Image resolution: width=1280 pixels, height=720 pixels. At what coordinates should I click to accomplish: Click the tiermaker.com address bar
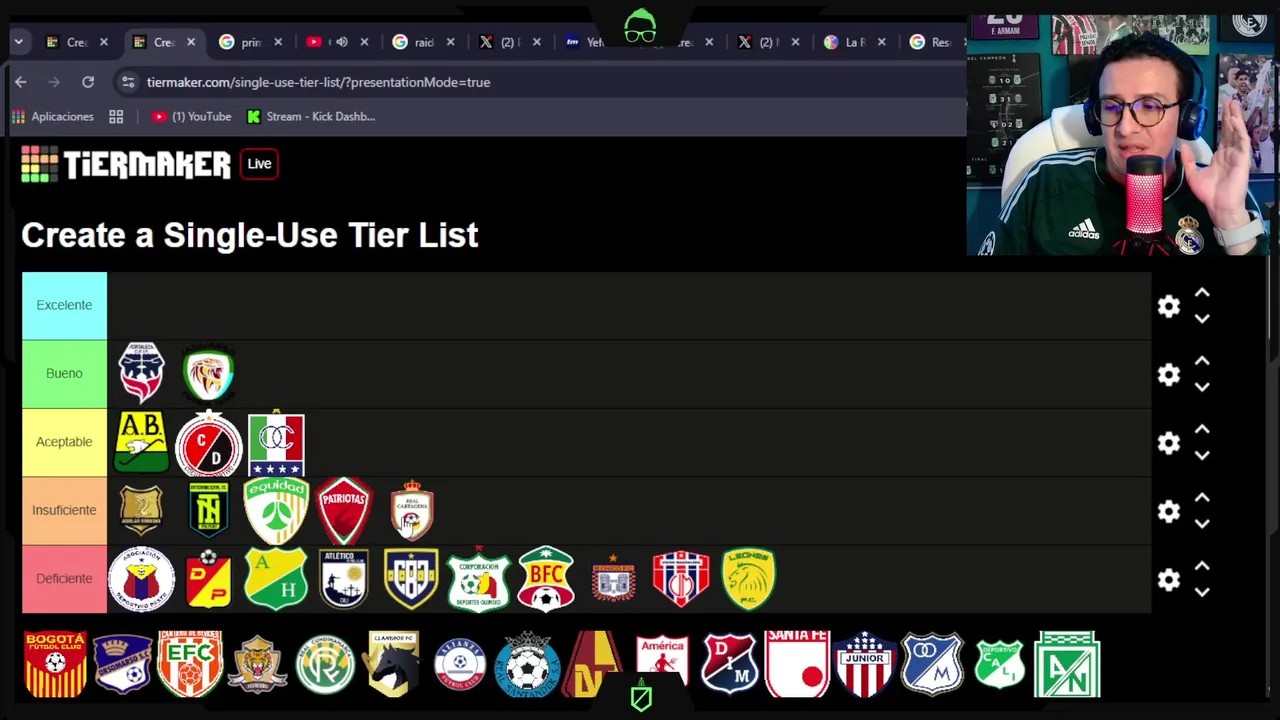(x=540, y=82)
